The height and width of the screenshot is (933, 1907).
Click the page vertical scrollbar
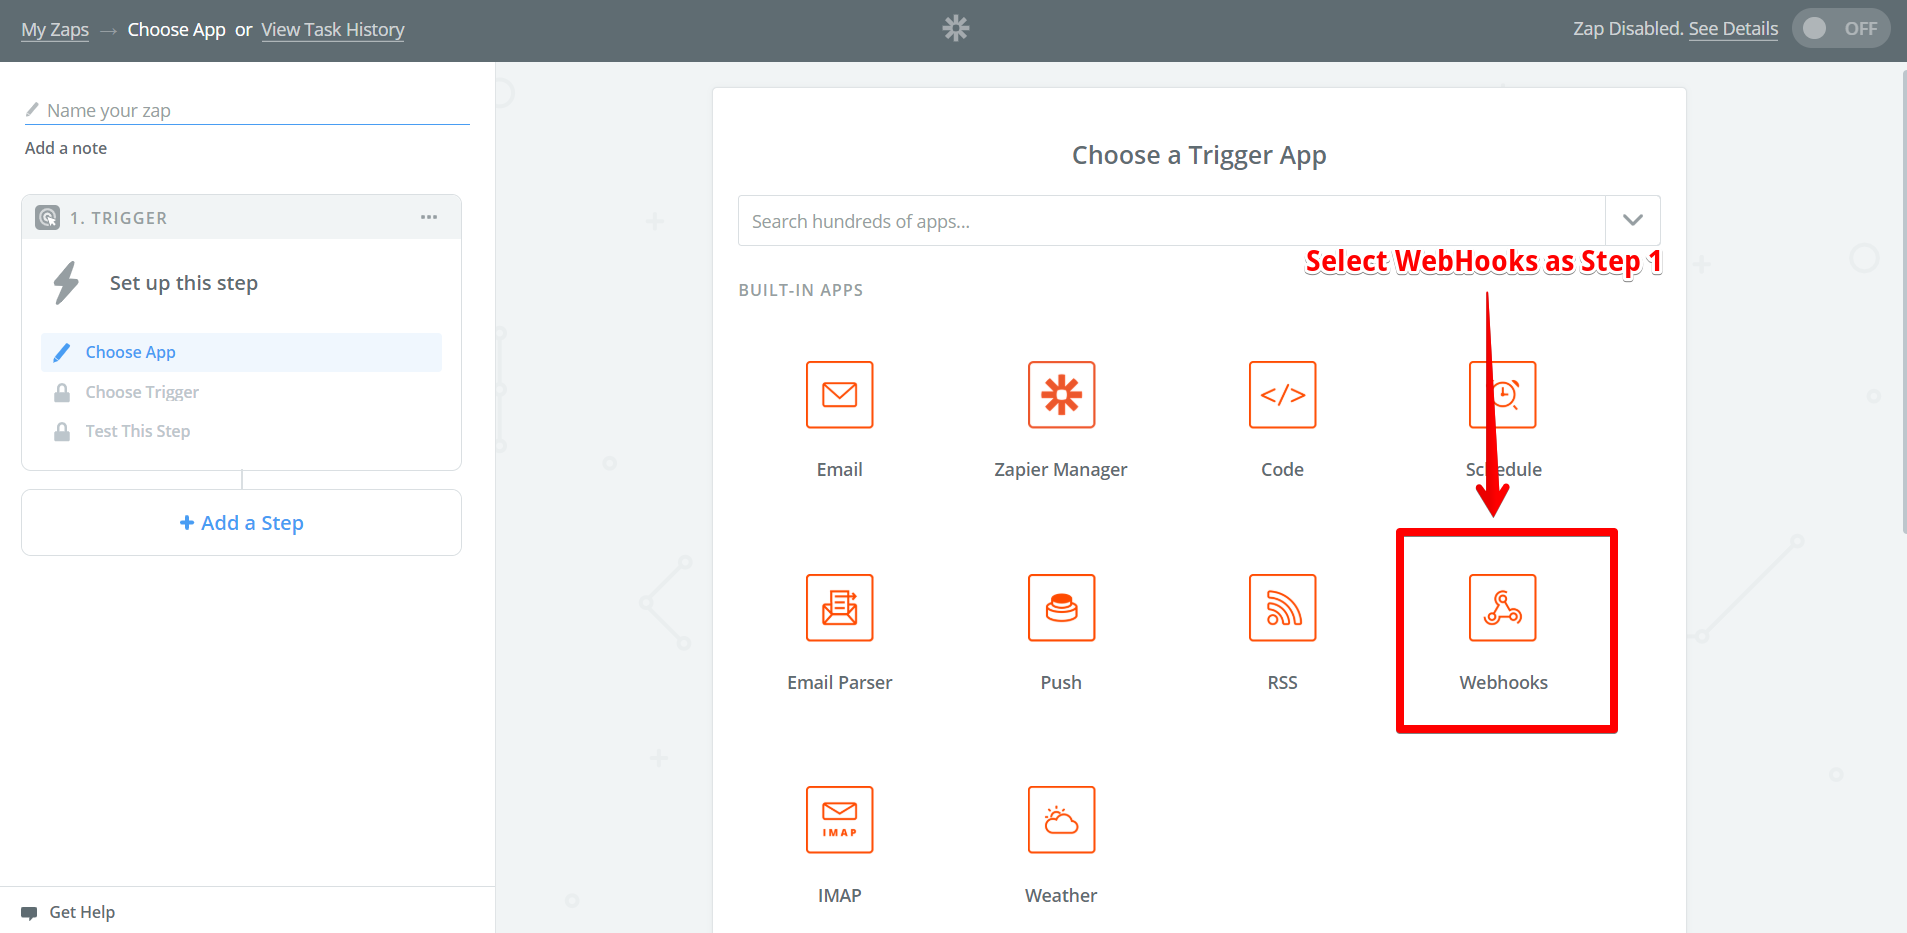(x=1903, y=300)
